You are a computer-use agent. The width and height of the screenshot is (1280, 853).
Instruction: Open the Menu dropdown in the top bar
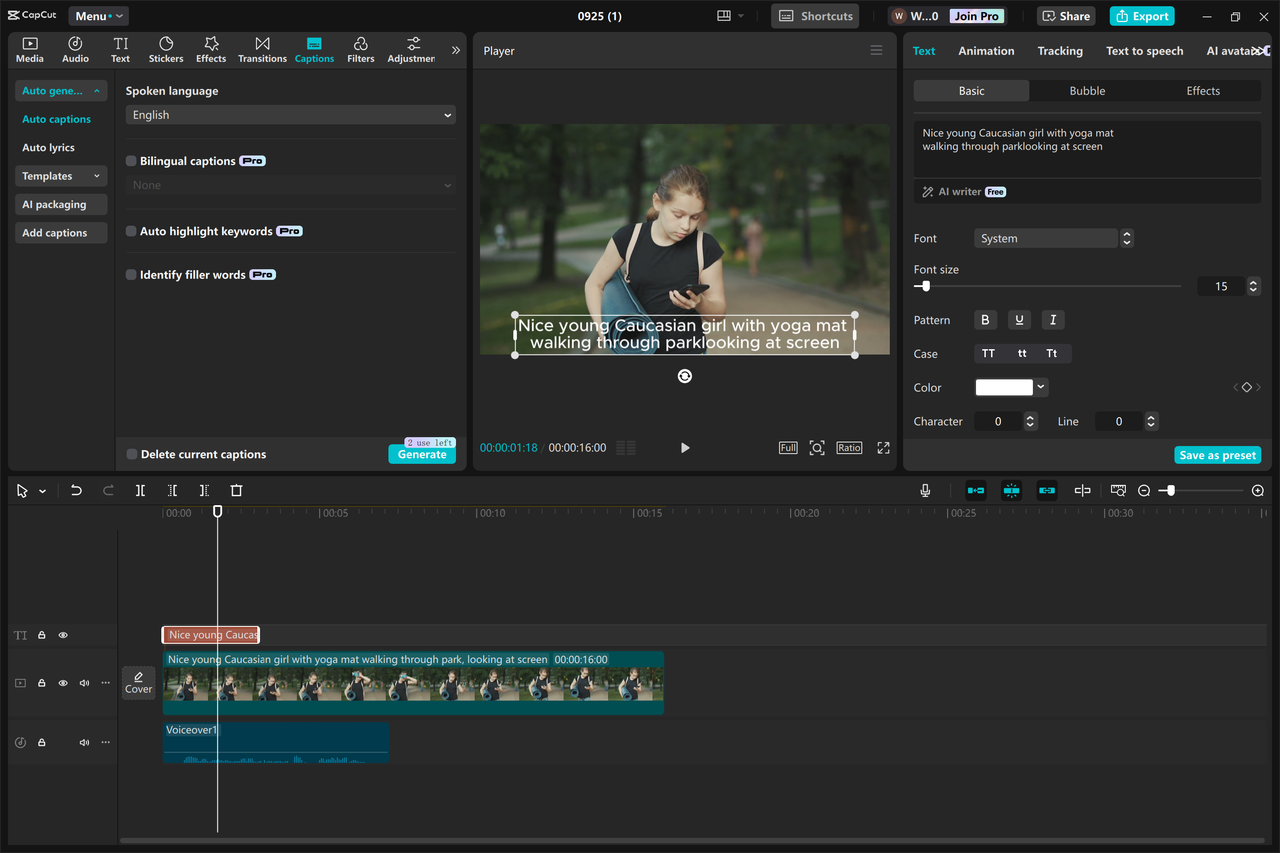97,15
